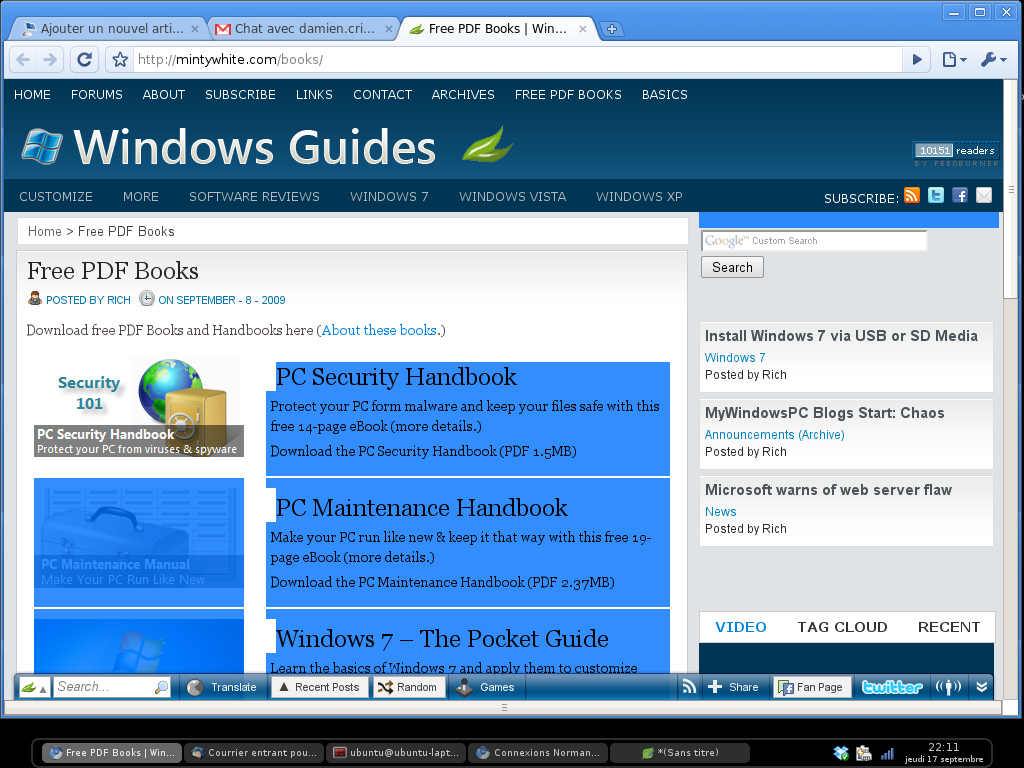Follow the 'About these books' link
The height and width of the screenshot is (768, 1024).
click(x=379, y=330)
